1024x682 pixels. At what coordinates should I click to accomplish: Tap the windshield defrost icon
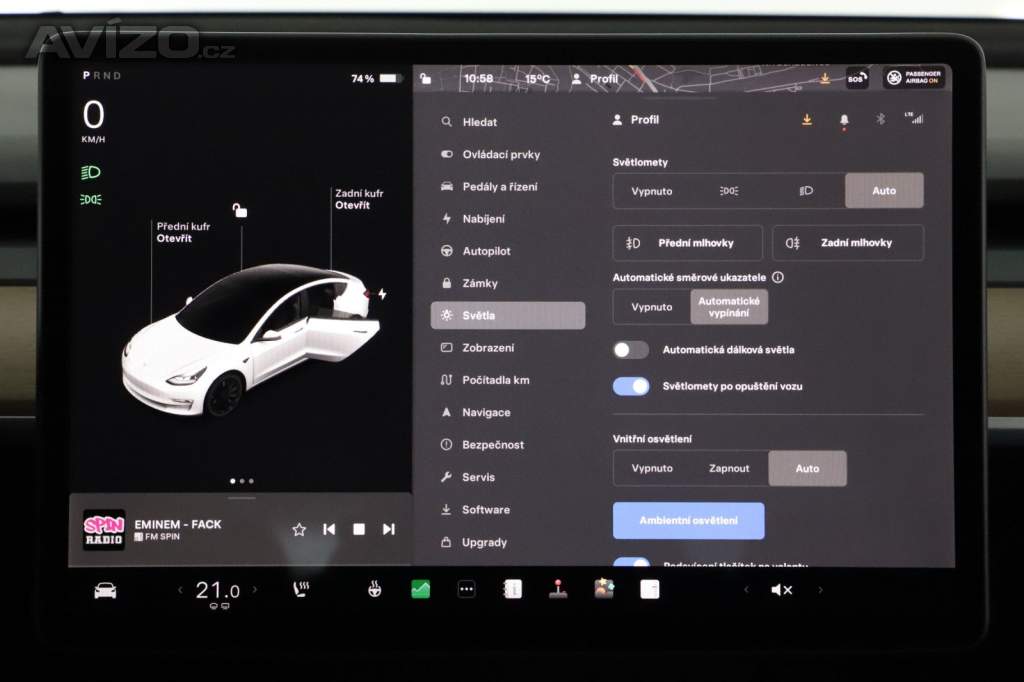click(x=374, y=590)
